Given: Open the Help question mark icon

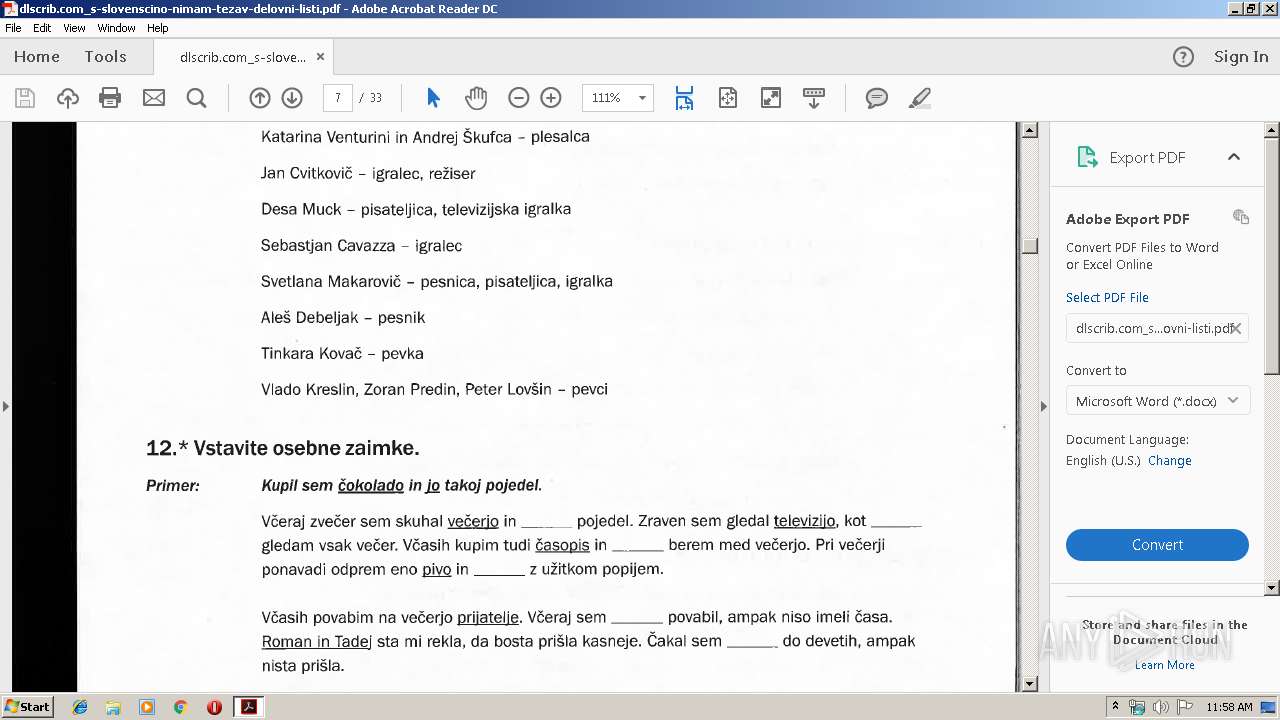Looking at the screenshot, I should [1183, 57].
